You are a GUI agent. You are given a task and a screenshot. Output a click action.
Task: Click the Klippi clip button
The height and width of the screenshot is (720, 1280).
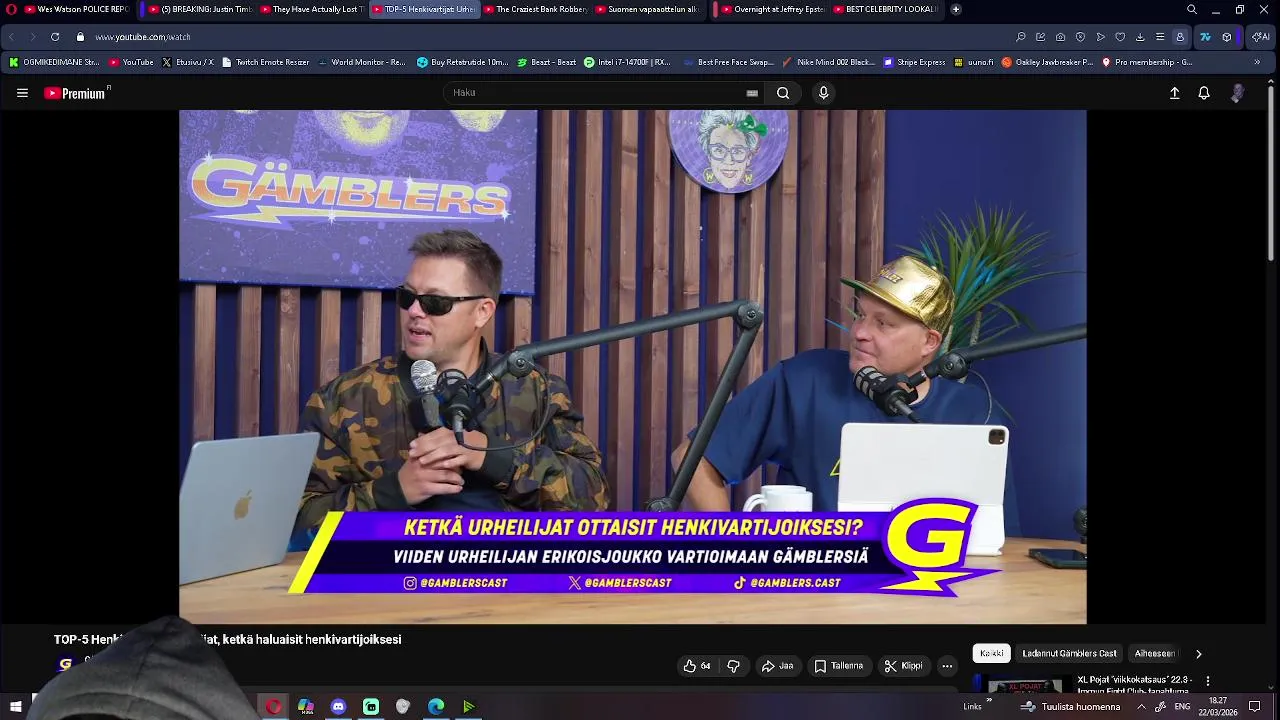coord(903,666)
